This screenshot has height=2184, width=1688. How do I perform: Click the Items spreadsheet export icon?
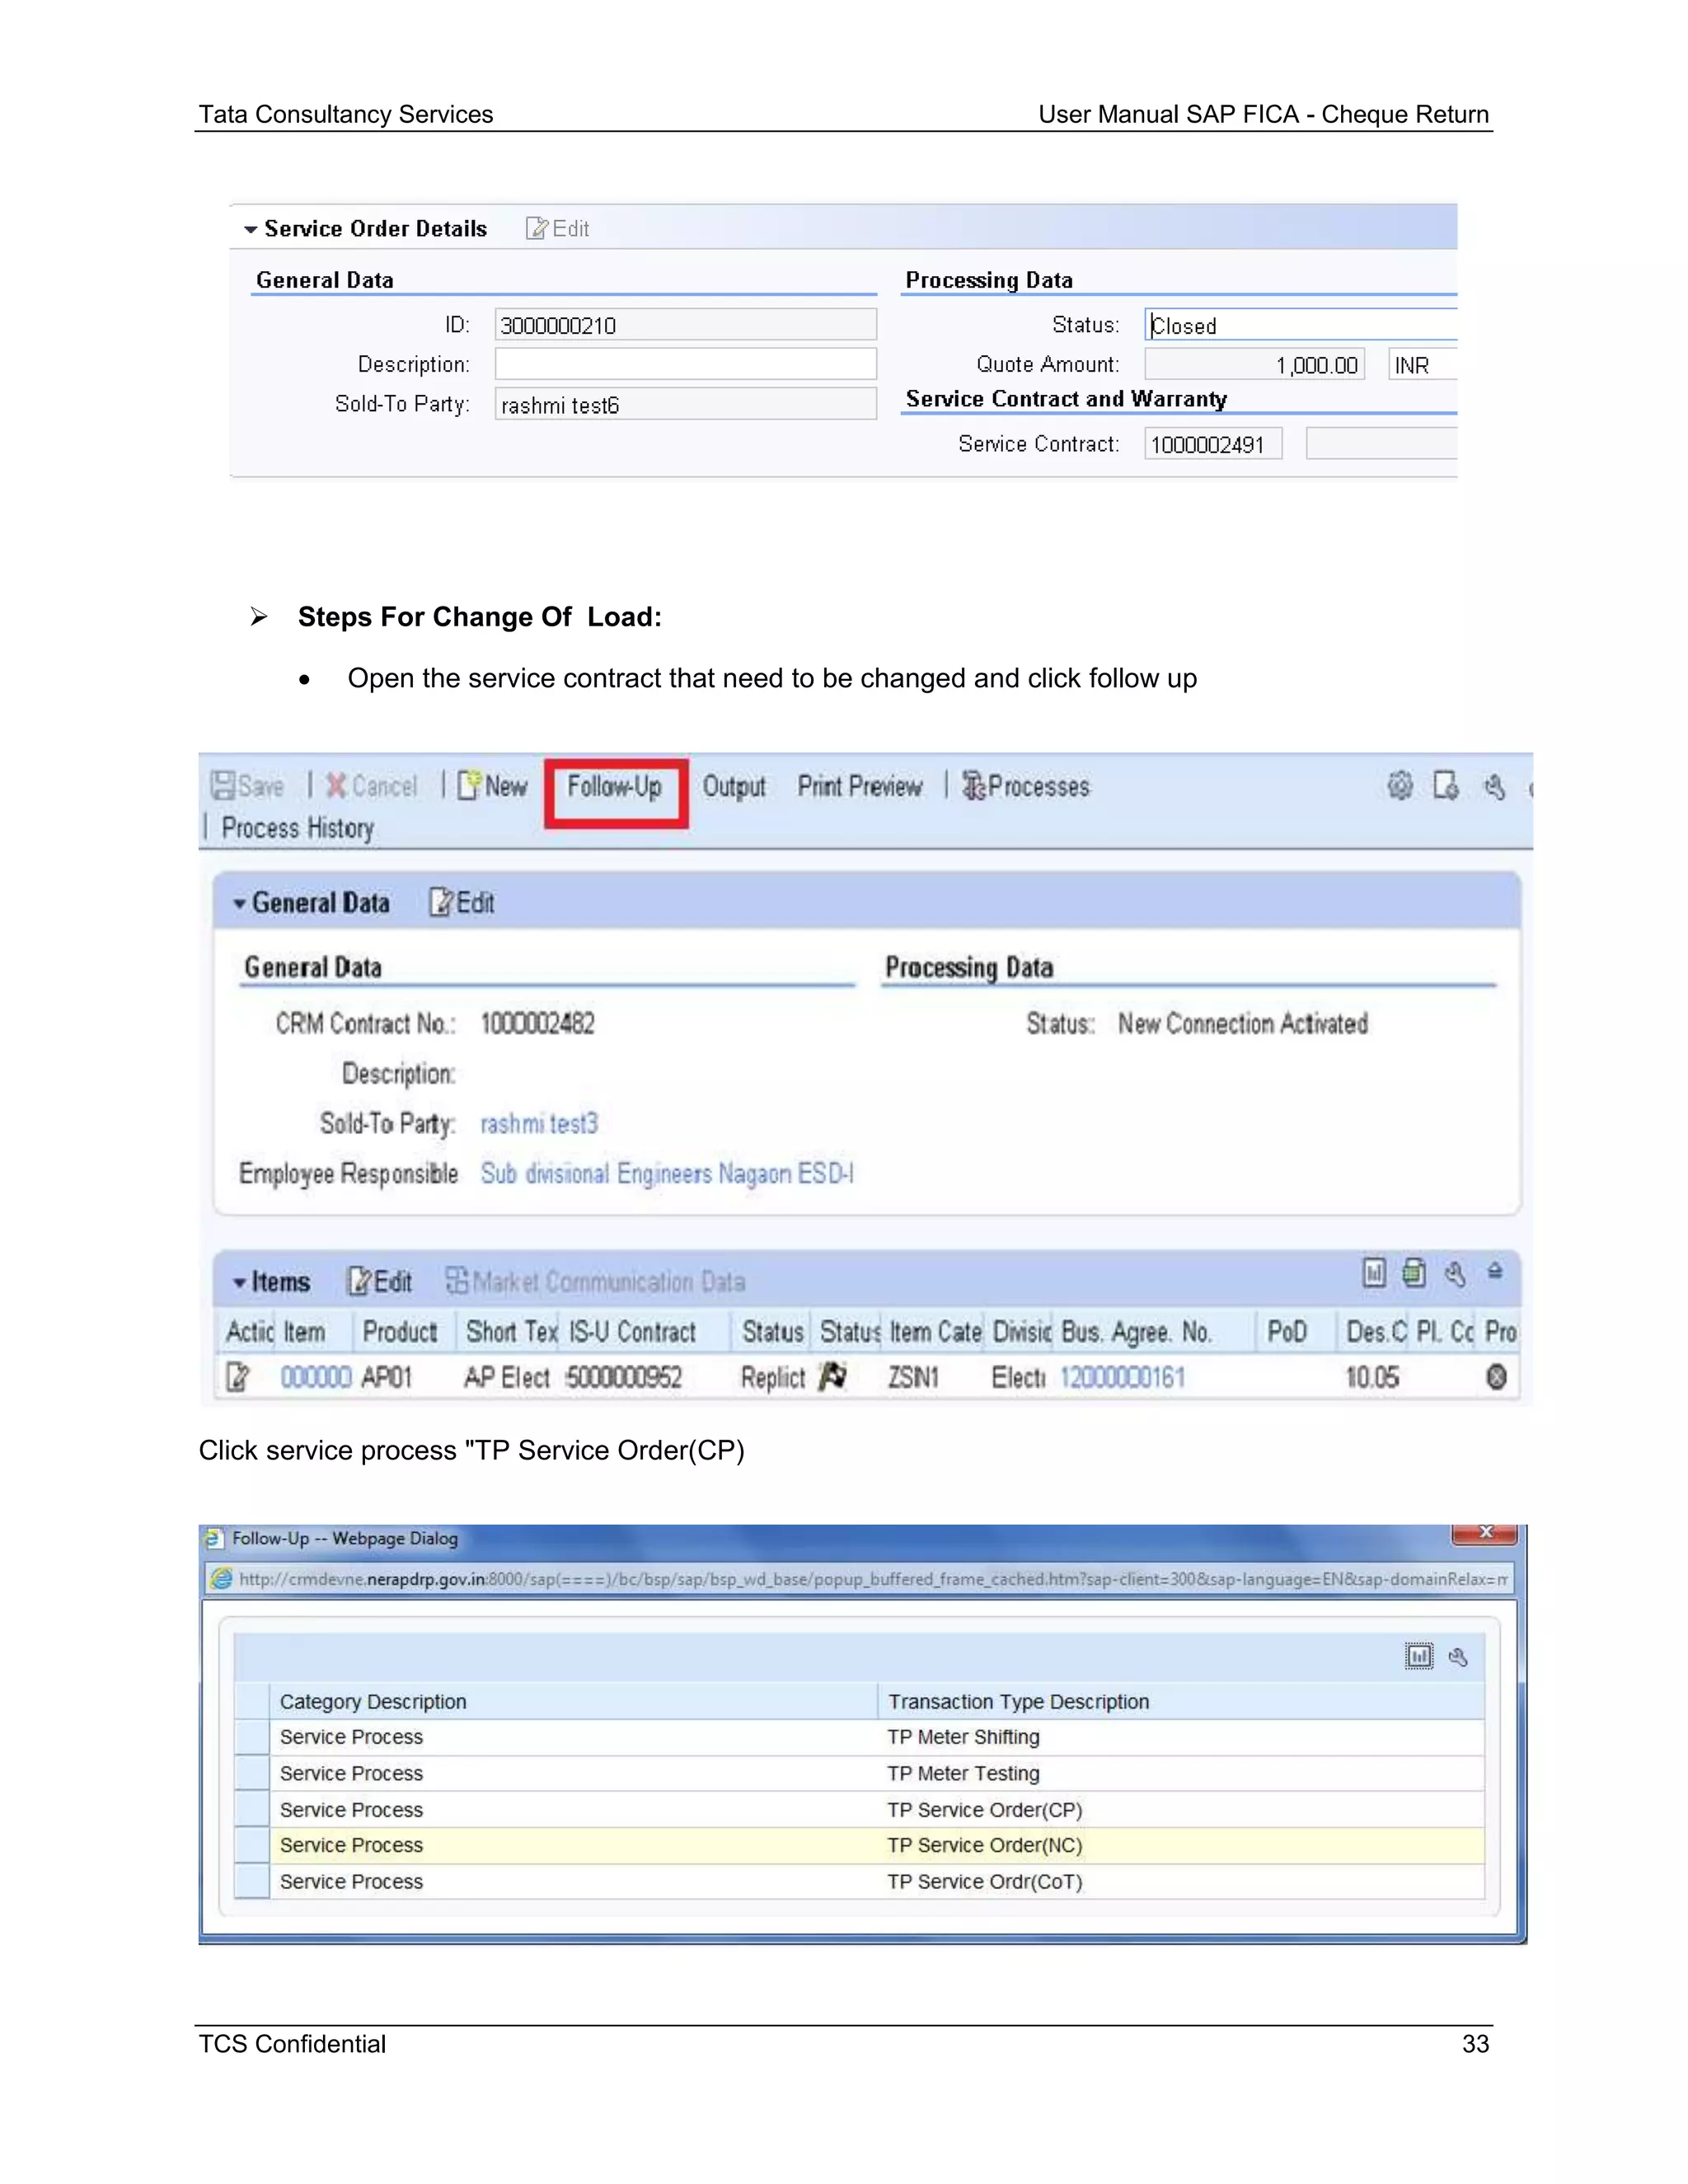coord(1414,1273)
